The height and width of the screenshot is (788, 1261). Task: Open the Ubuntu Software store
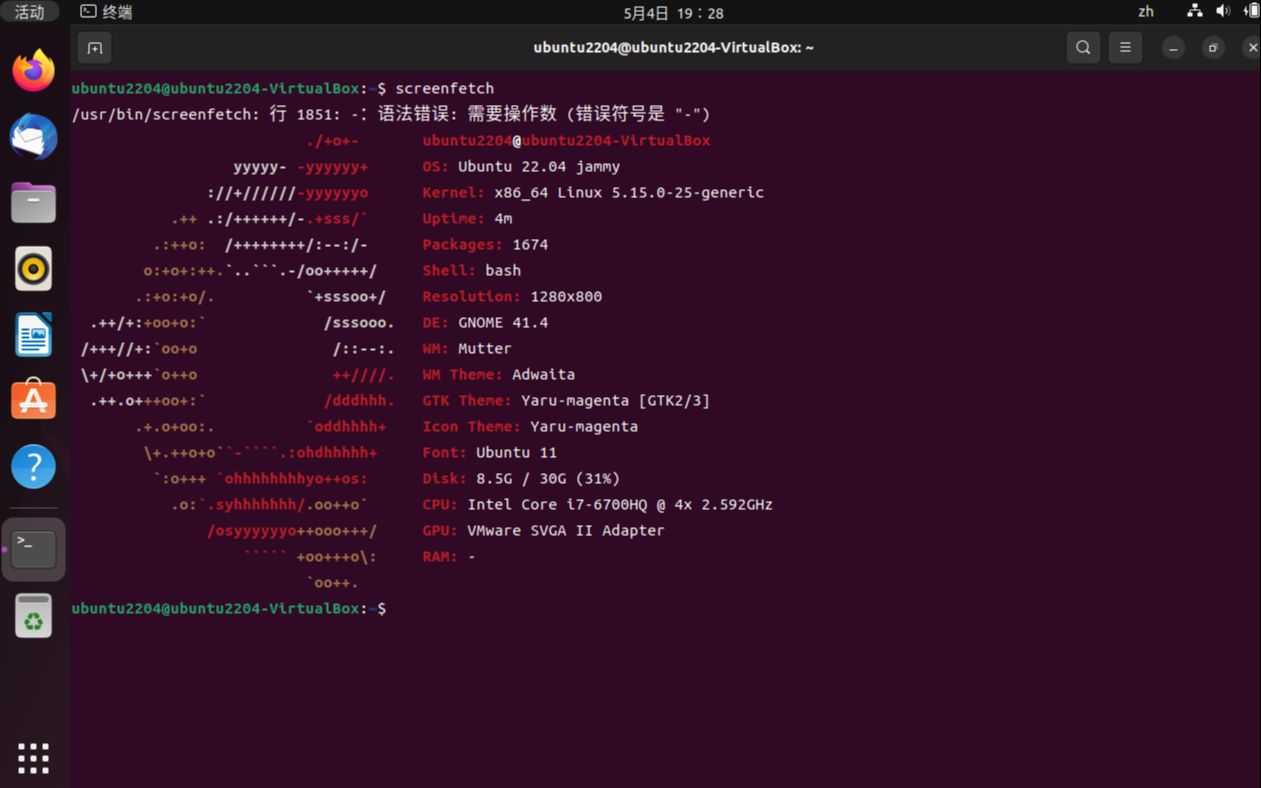click(33, 399)
